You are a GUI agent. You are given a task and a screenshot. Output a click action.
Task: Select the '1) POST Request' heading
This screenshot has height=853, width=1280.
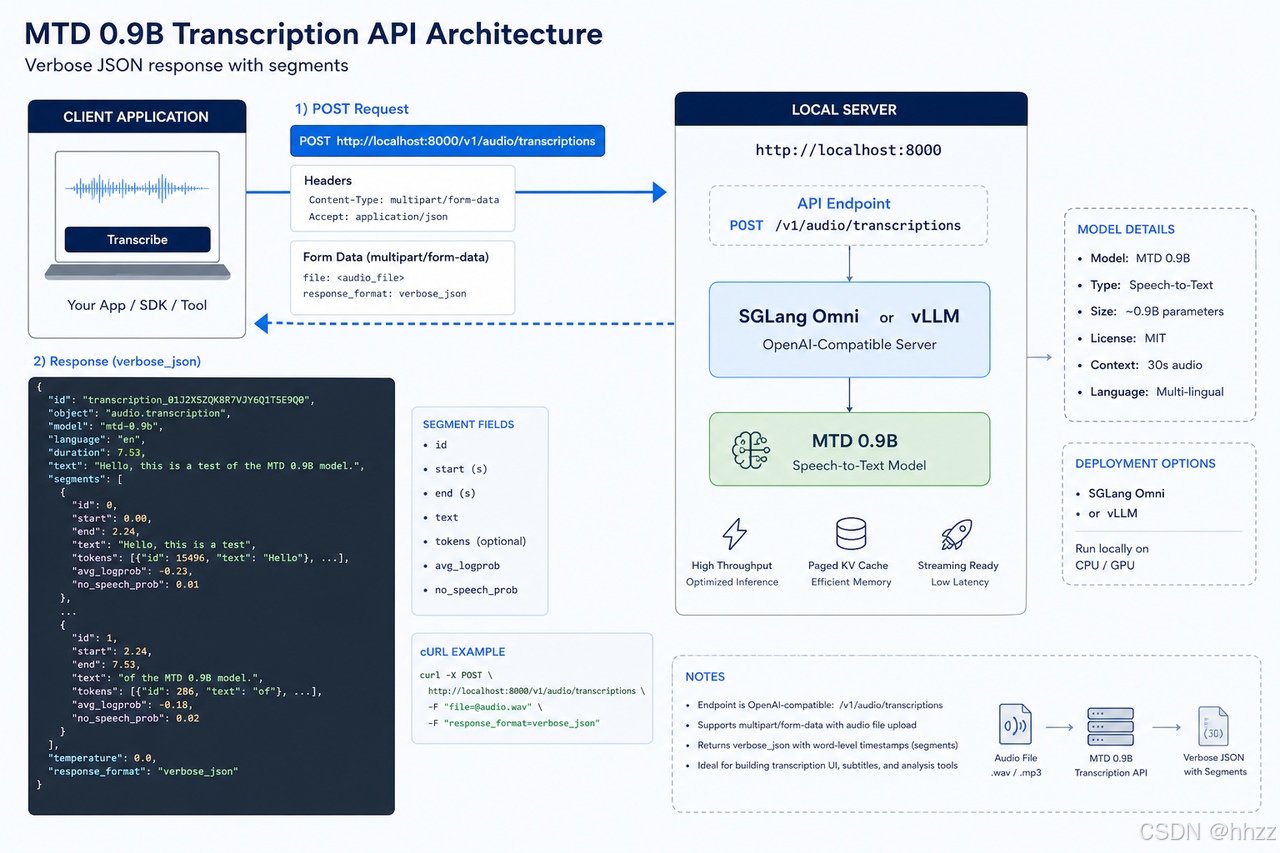tap(351, 109)
